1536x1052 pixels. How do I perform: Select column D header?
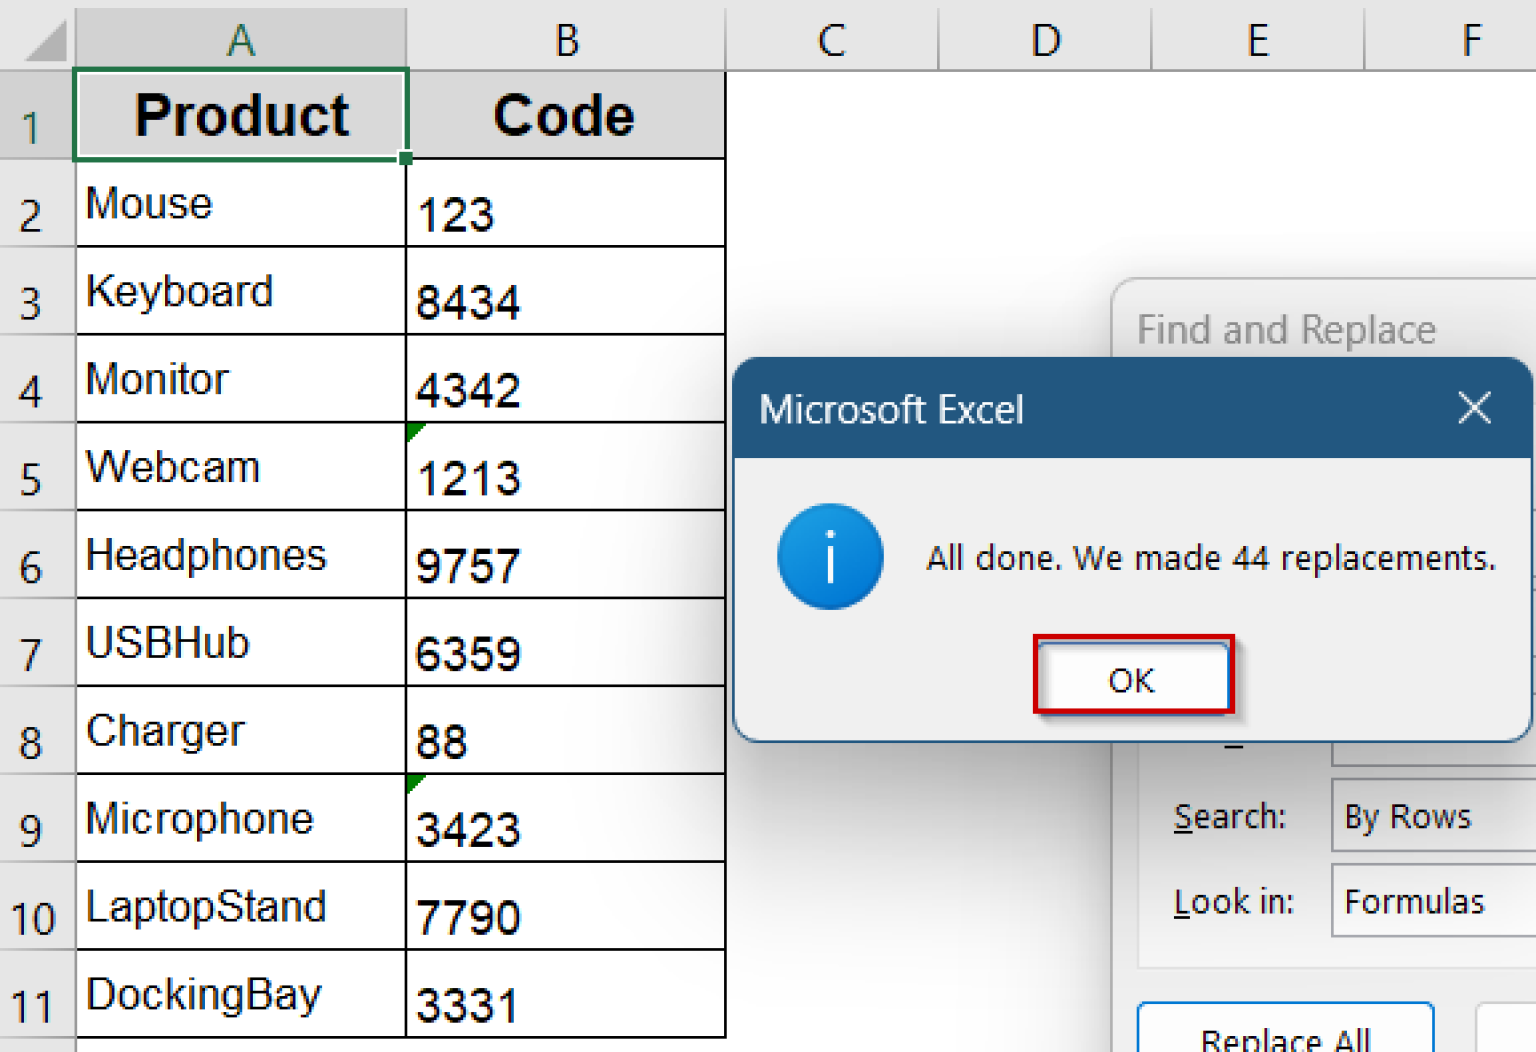pos(1045,40)
